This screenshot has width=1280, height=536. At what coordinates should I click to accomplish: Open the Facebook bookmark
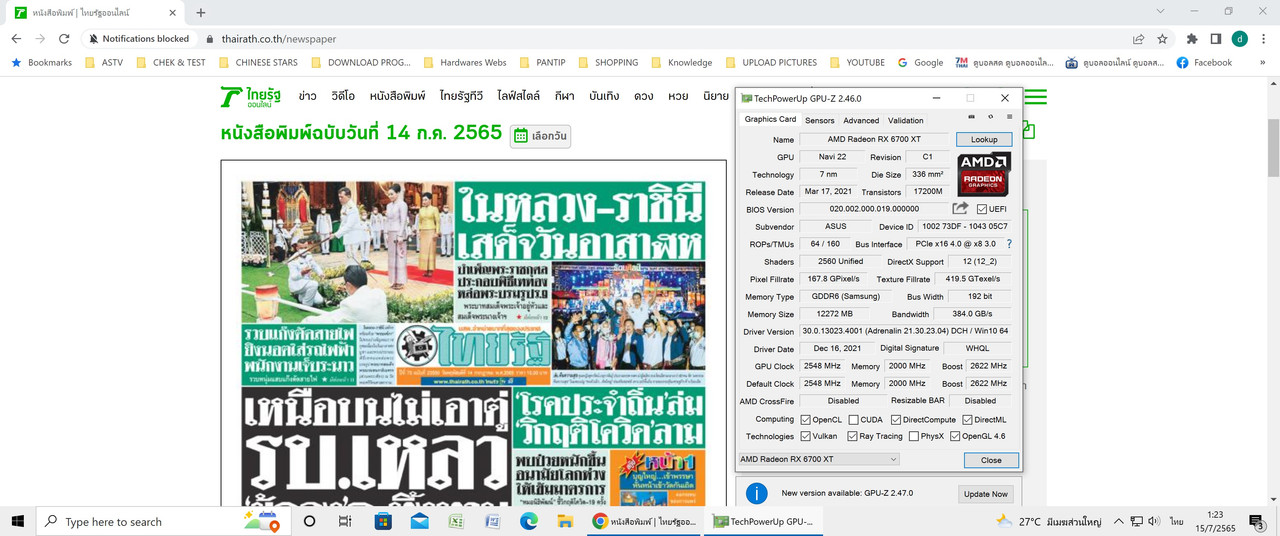coord(1204,62)
